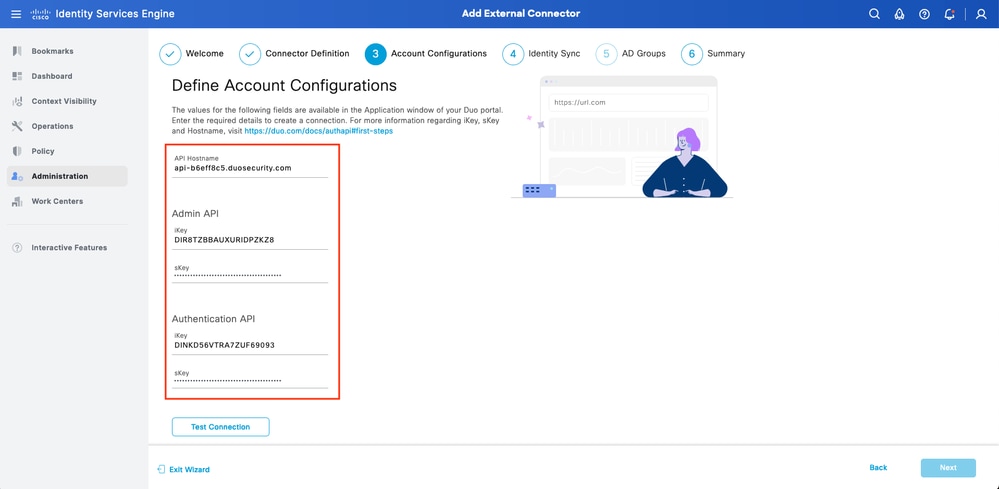Click the Identity Services Engine title

click(115, 14)
